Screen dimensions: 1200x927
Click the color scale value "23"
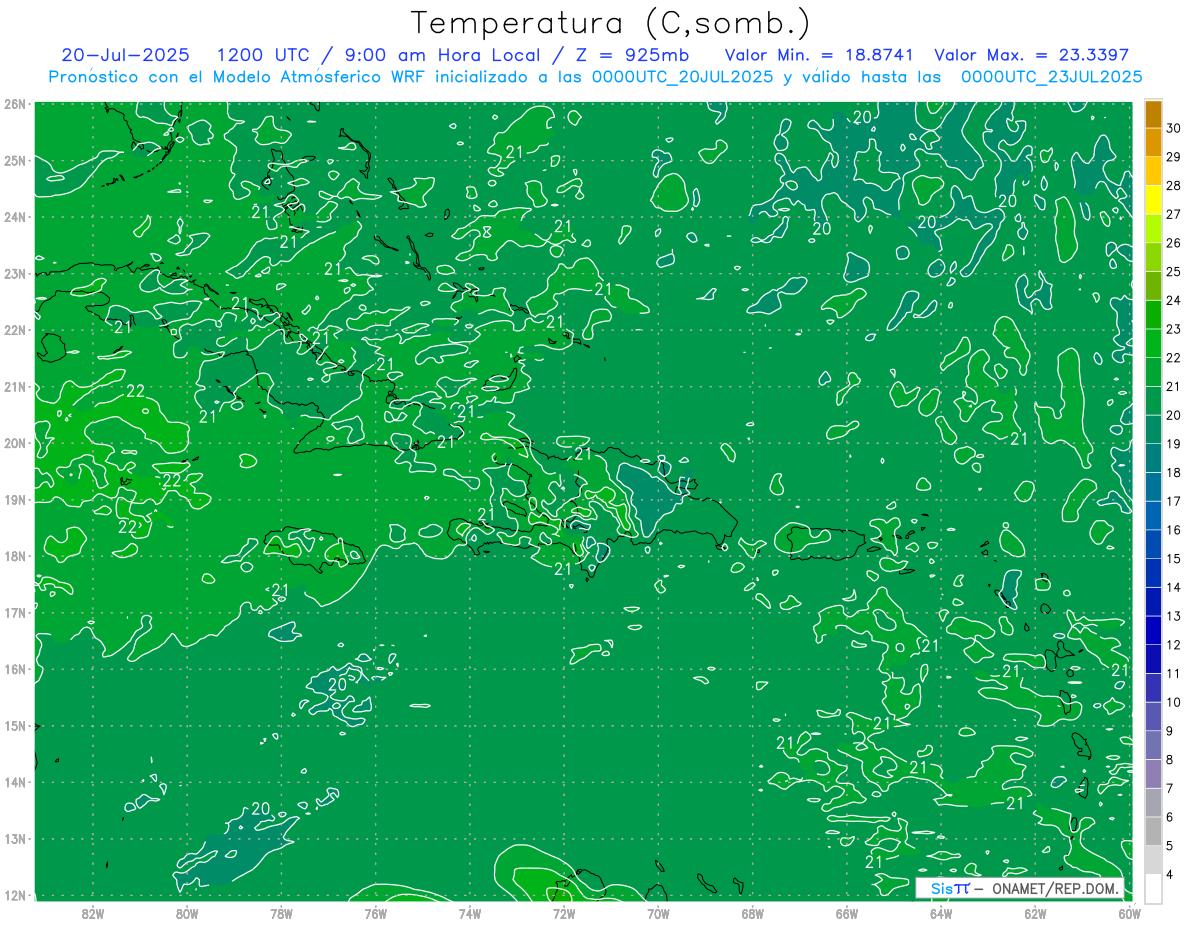[1173, 329]
